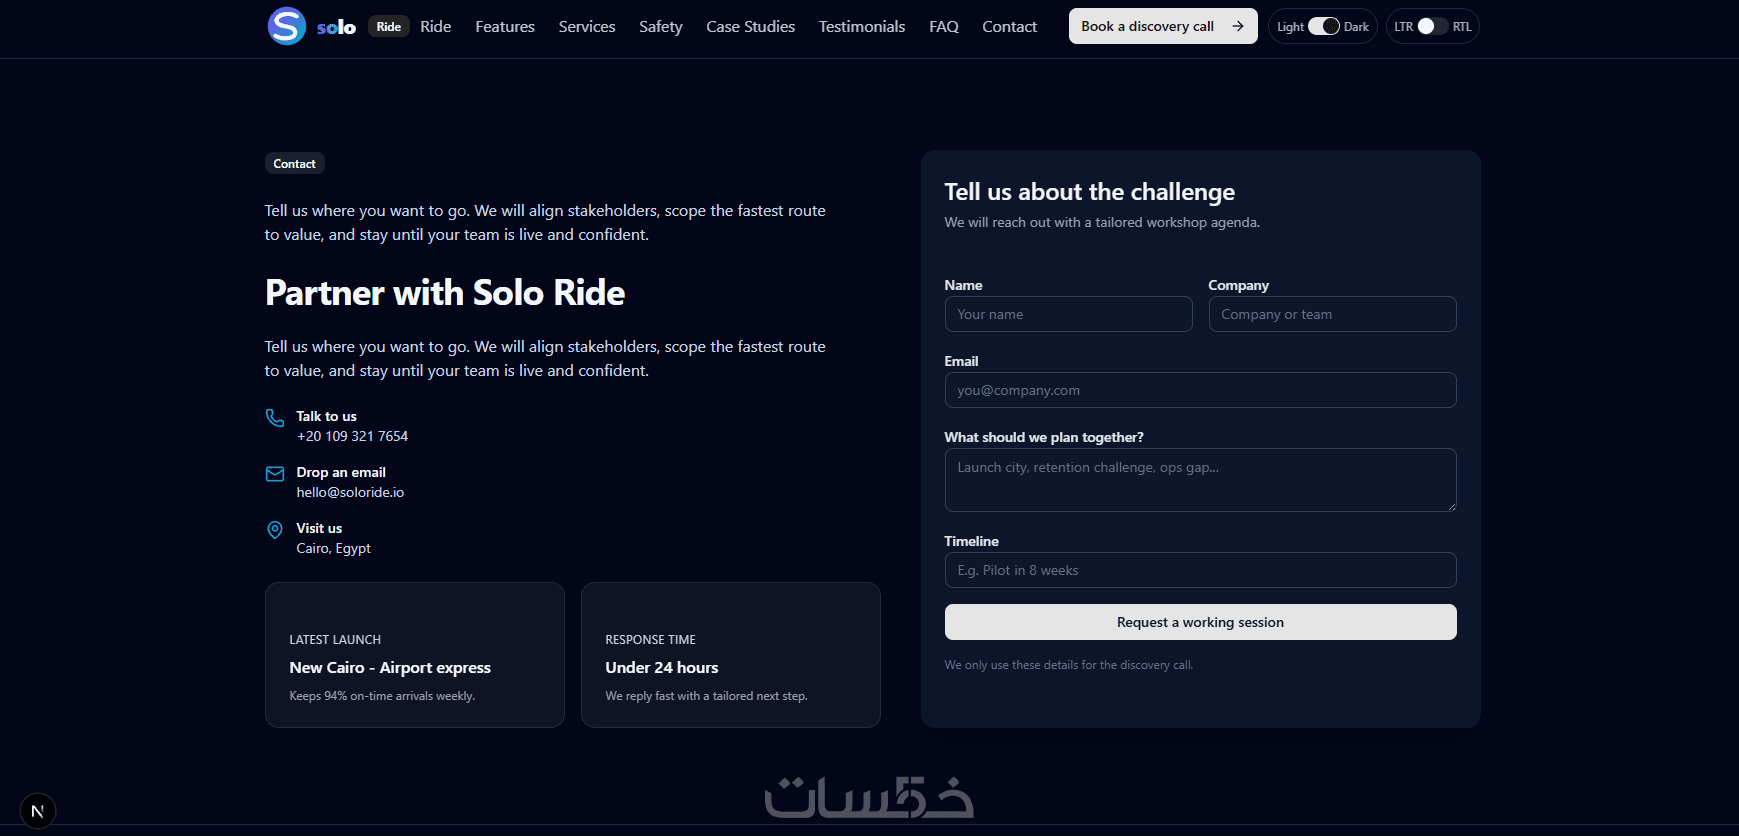This screenshot has height=836, width=1739.
Task: Click the envelope icon beside Drop an email
Action: click(275, 474)
